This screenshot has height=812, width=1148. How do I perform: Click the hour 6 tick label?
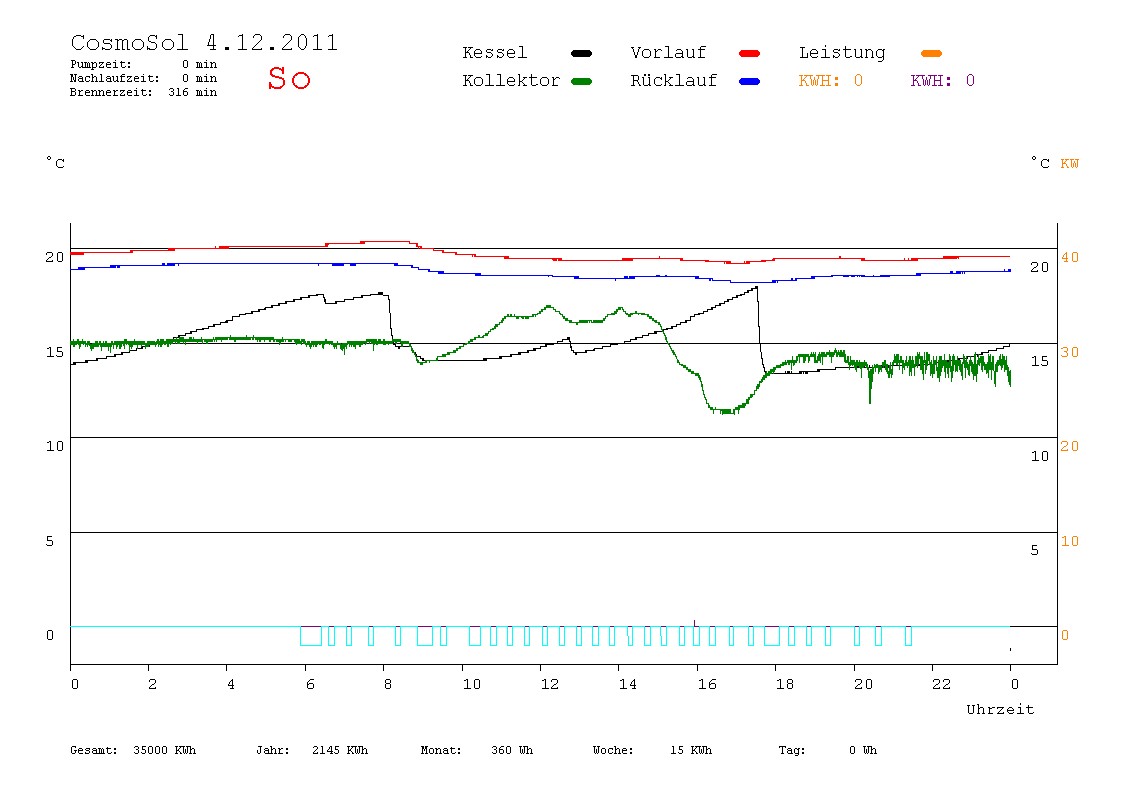click(x=310, y=684)
